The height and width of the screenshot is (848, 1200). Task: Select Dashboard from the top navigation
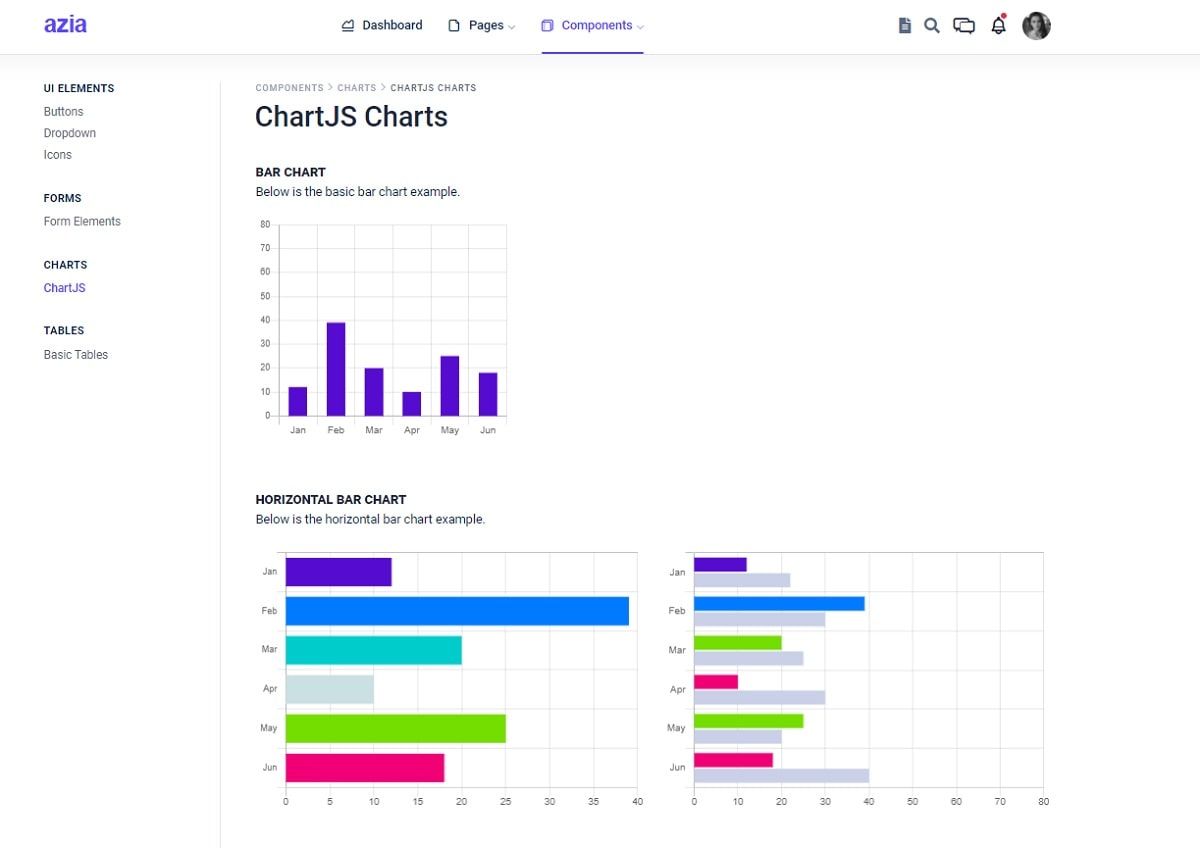[391, 25]
